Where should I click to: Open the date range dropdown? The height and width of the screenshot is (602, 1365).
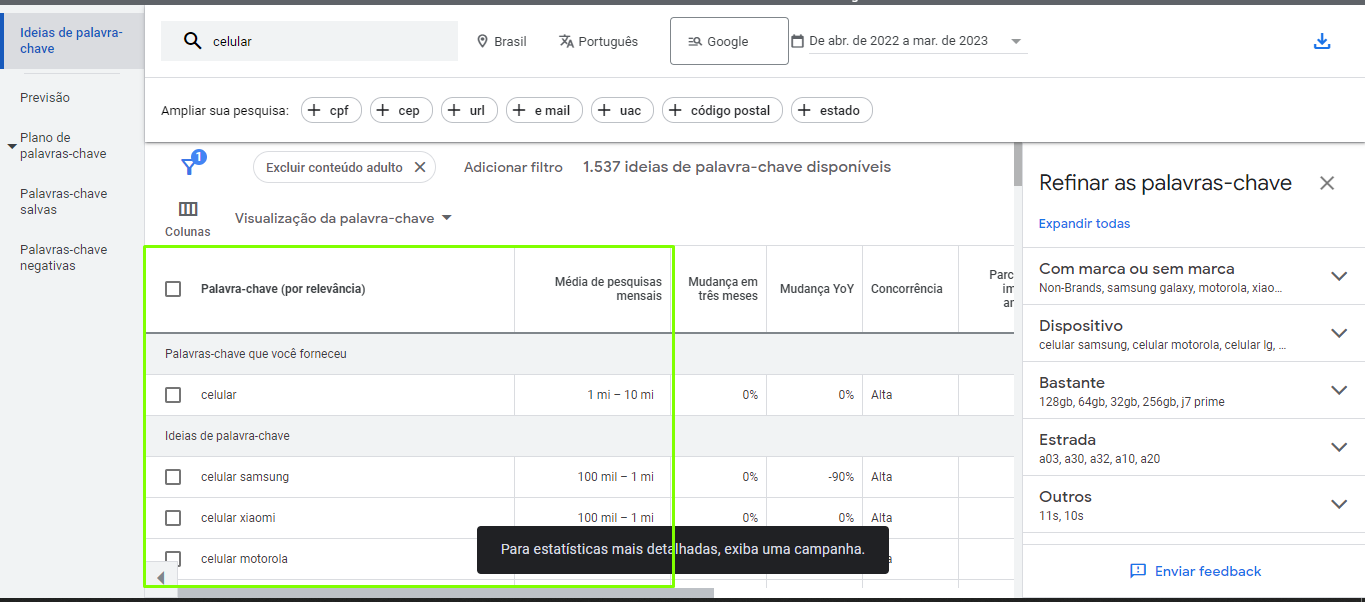(x=1016, y=41)
